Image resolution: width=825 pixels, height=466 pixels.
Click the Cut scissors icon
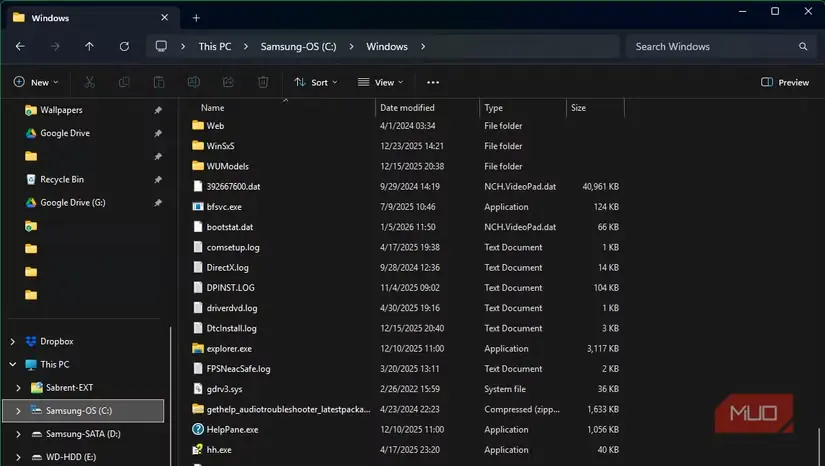coord(89,82)
